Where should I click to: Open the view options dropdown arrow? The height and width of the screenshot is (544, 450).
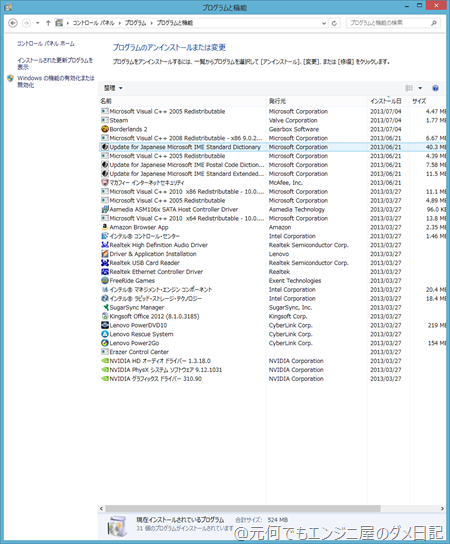[x=420, y=88]
